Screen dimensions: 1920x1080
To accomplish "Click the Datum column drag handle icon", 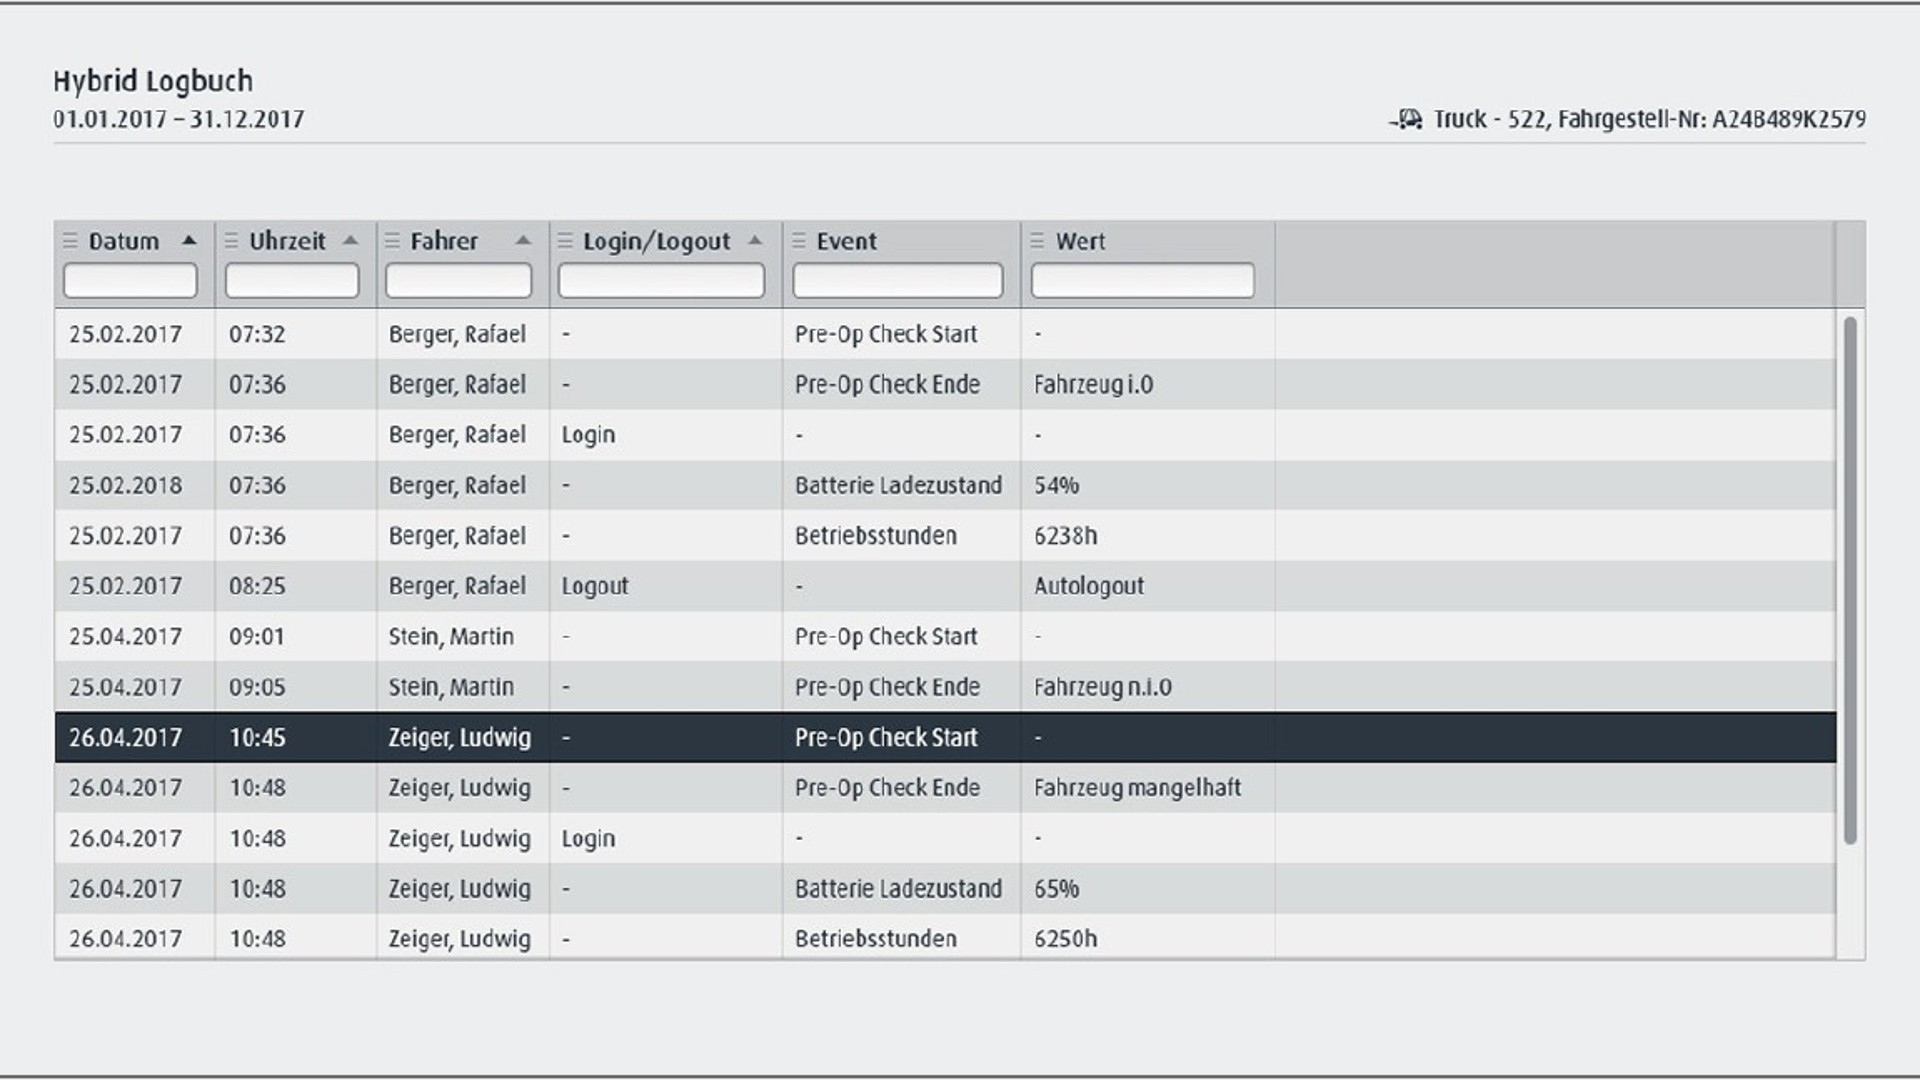I will (x=70, y=241).
